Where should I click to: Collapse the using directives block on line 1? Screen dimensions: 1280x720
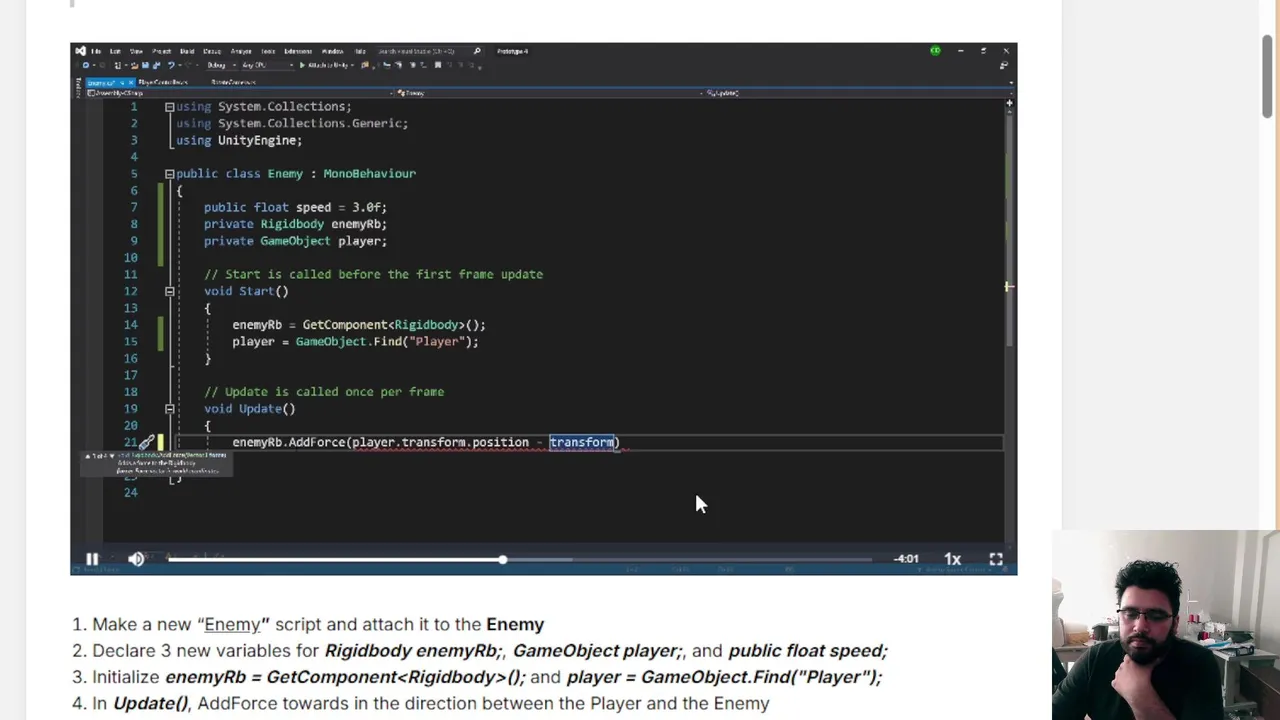(x=169, y=107)
